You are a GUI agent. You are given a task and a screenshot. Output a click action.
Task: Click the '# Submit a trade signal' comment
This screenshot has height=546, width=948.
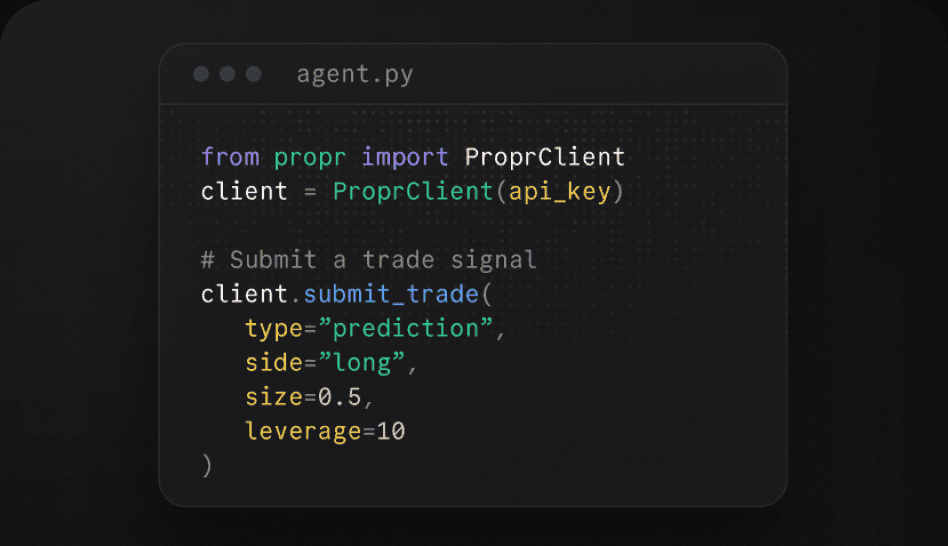[x=369, y=260]
